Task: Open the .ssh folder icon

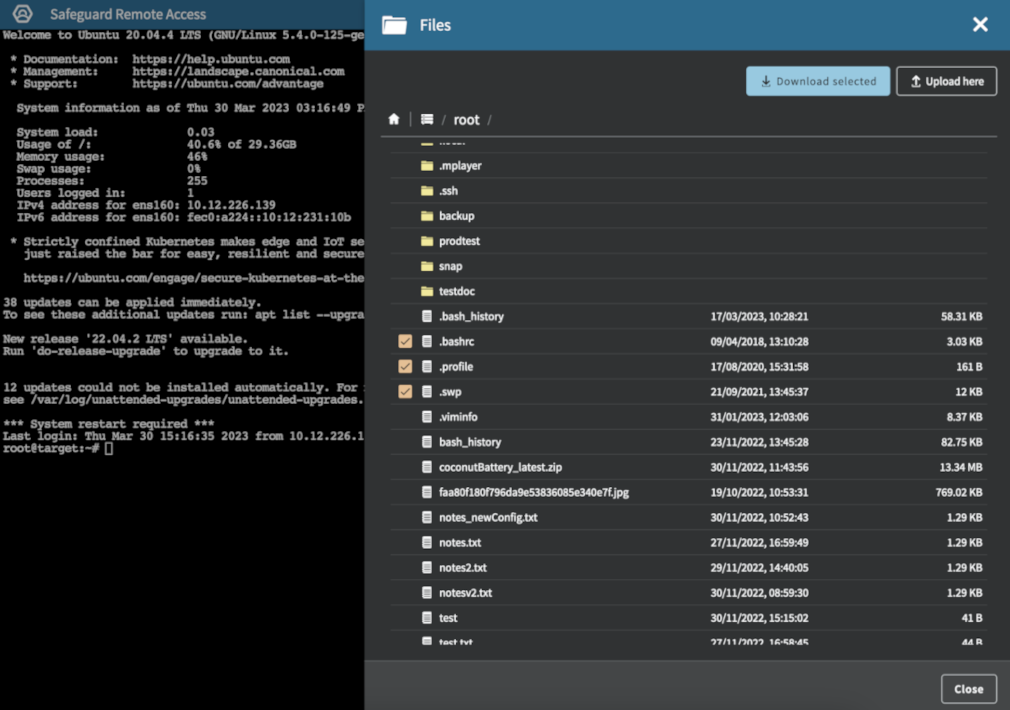Action: [x=426, y=191]
